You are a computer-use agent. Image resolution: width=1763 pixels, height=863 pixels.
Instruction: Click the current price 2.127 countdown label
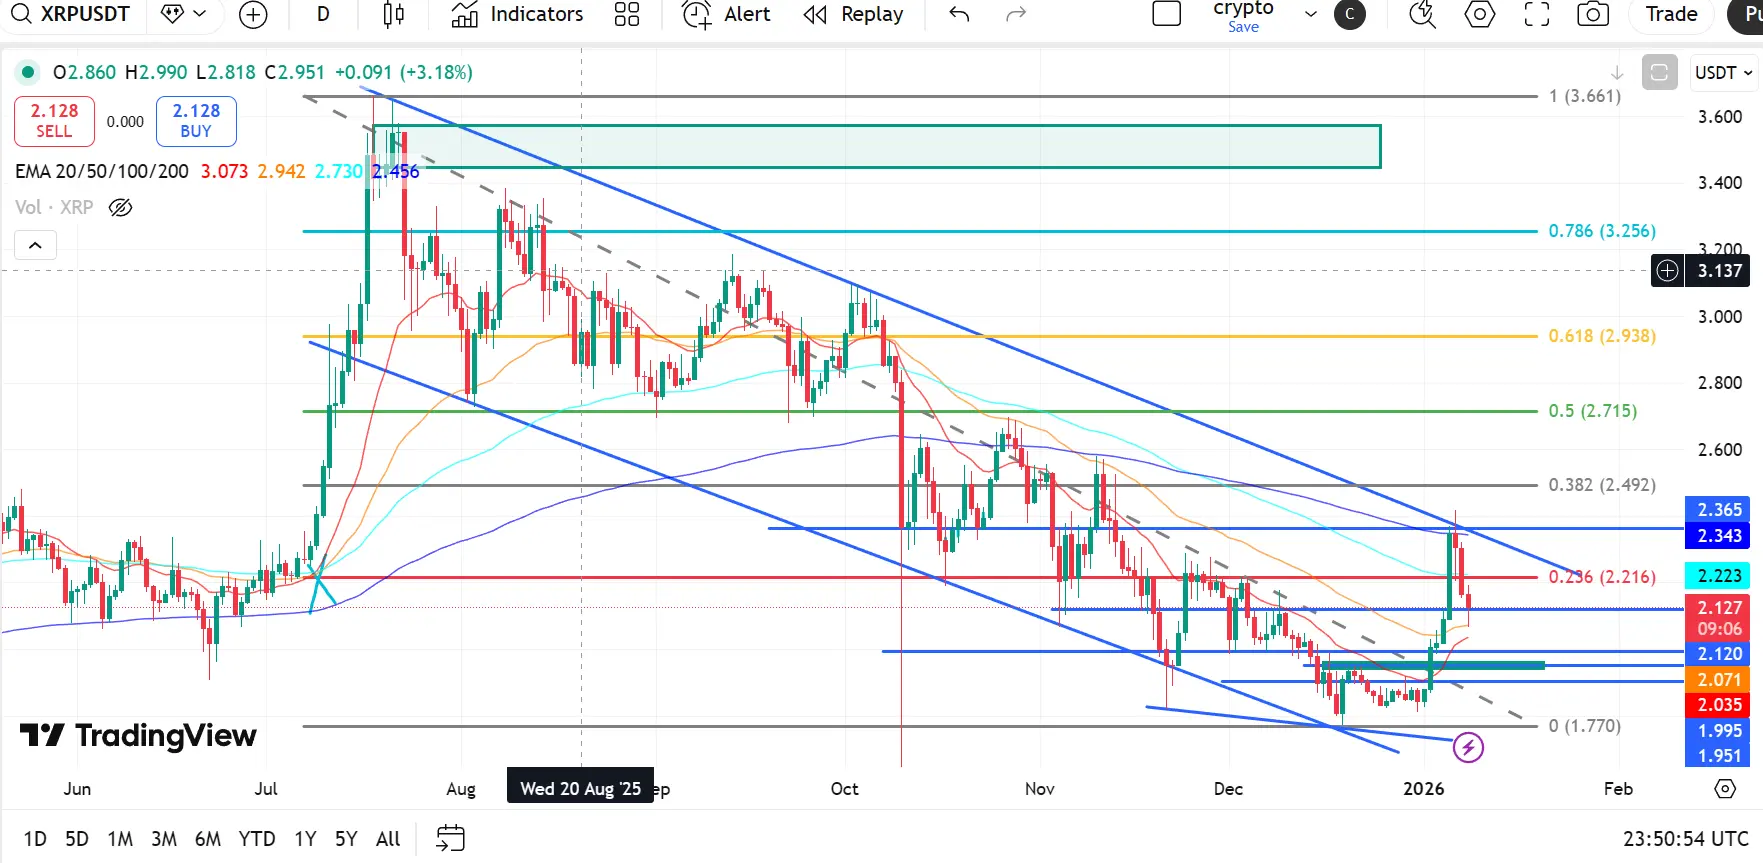[1720, 618]
